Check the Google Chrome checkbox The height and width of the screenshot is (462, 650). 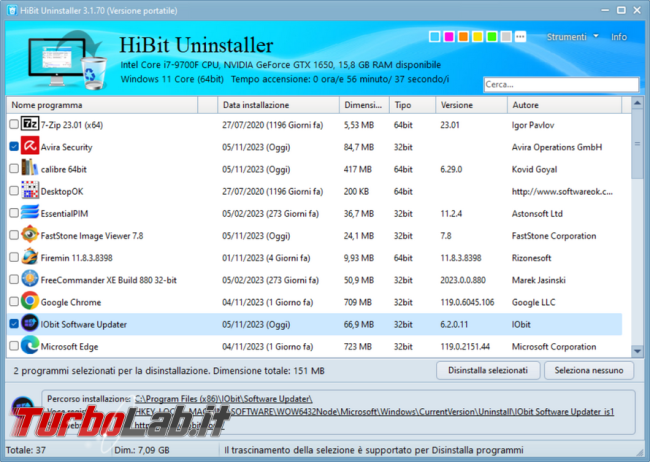14,302
